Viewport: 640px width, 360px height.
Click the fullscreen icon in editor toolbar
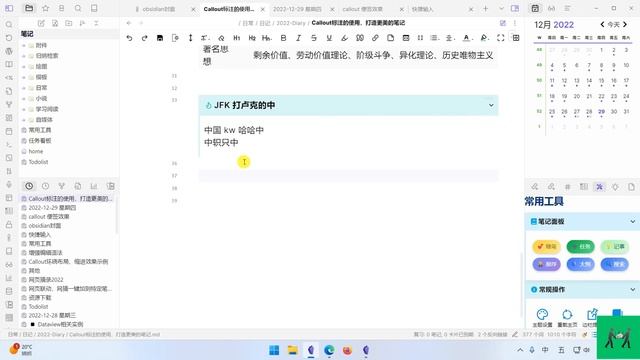500,38
